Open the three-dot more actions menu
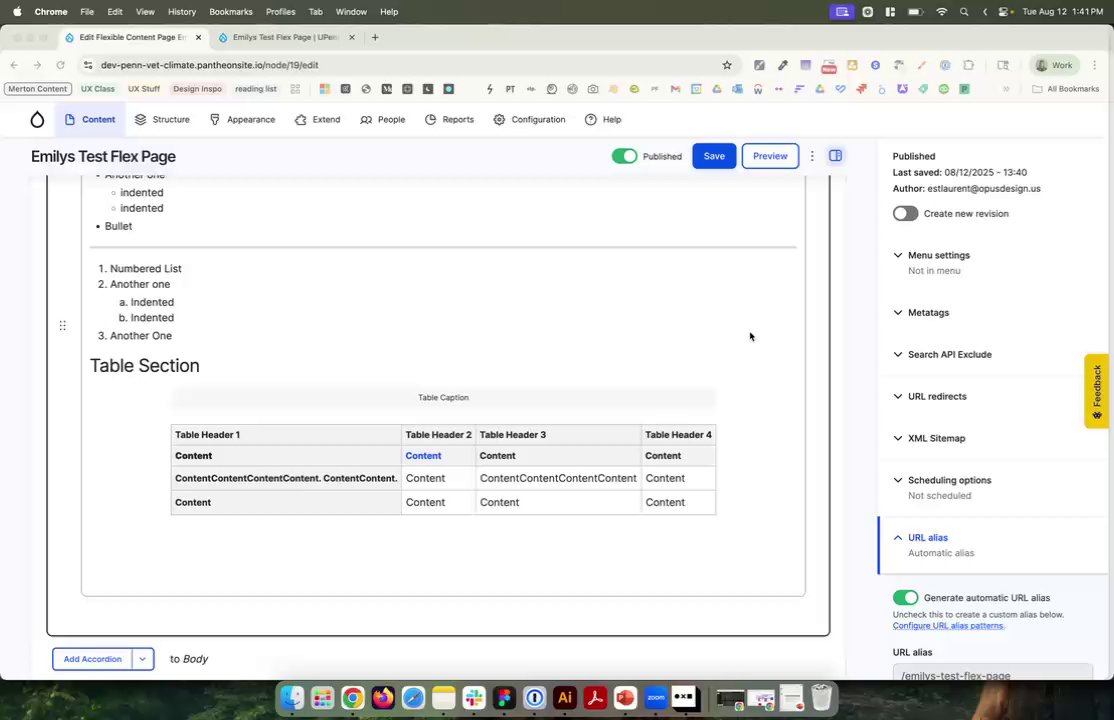The width and height of the screenshot is (1114, 720). pos(812,156)
